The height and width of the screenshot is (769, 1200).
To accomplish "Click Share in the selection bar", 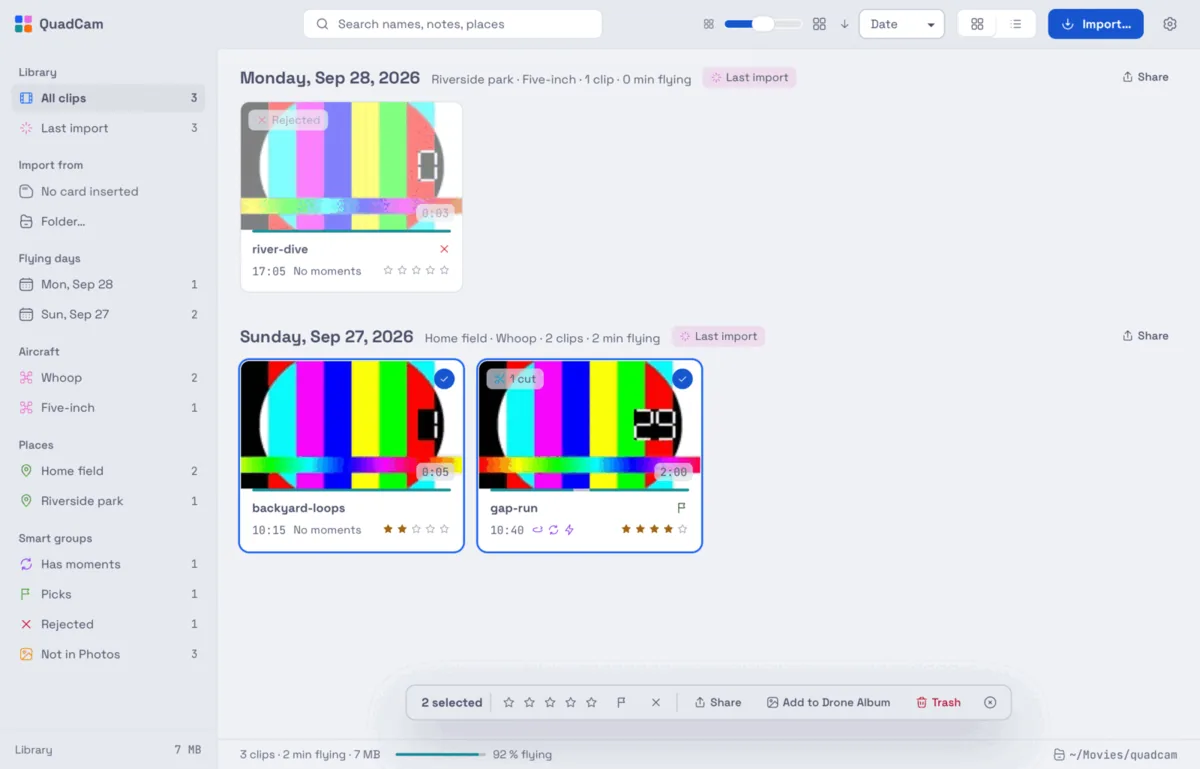I will (718, 702).
